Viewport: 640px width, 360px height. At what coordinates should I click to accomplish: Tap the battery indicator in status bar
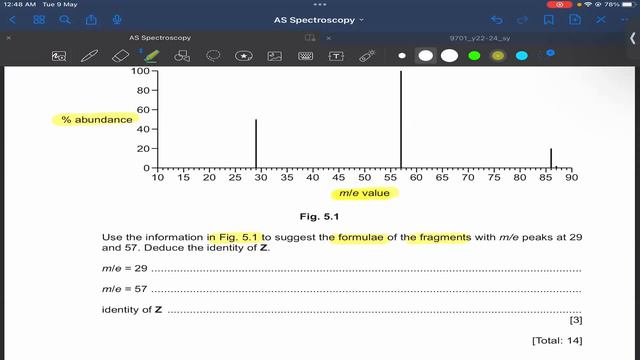pyautogui.click(x=628, y=4)
